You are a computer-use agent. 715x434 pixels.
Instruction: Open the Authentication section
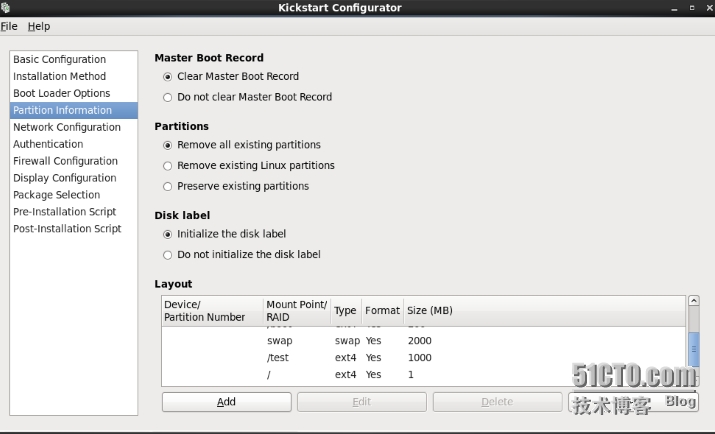pos(73,144)
